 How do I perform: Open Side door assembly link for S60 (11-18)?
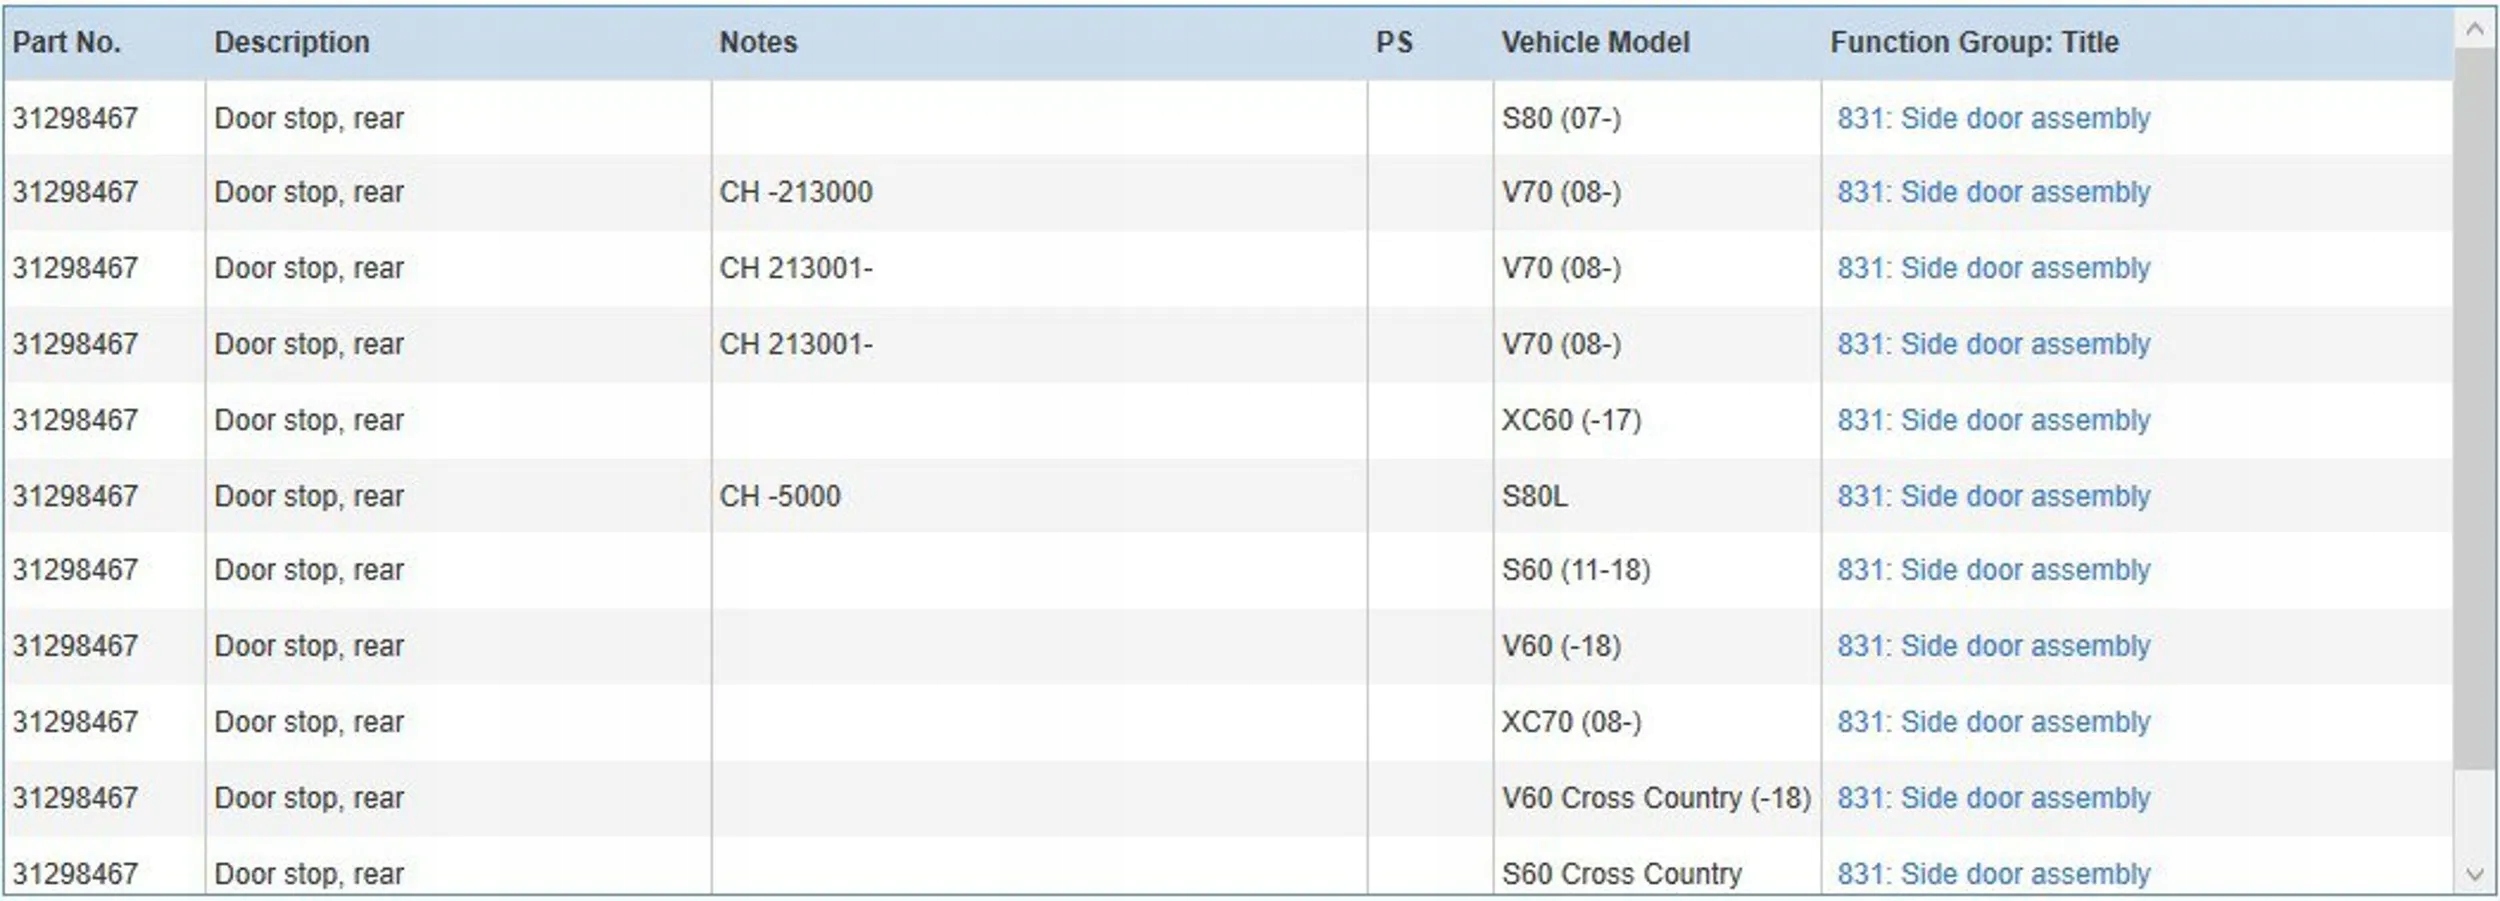1993,570
